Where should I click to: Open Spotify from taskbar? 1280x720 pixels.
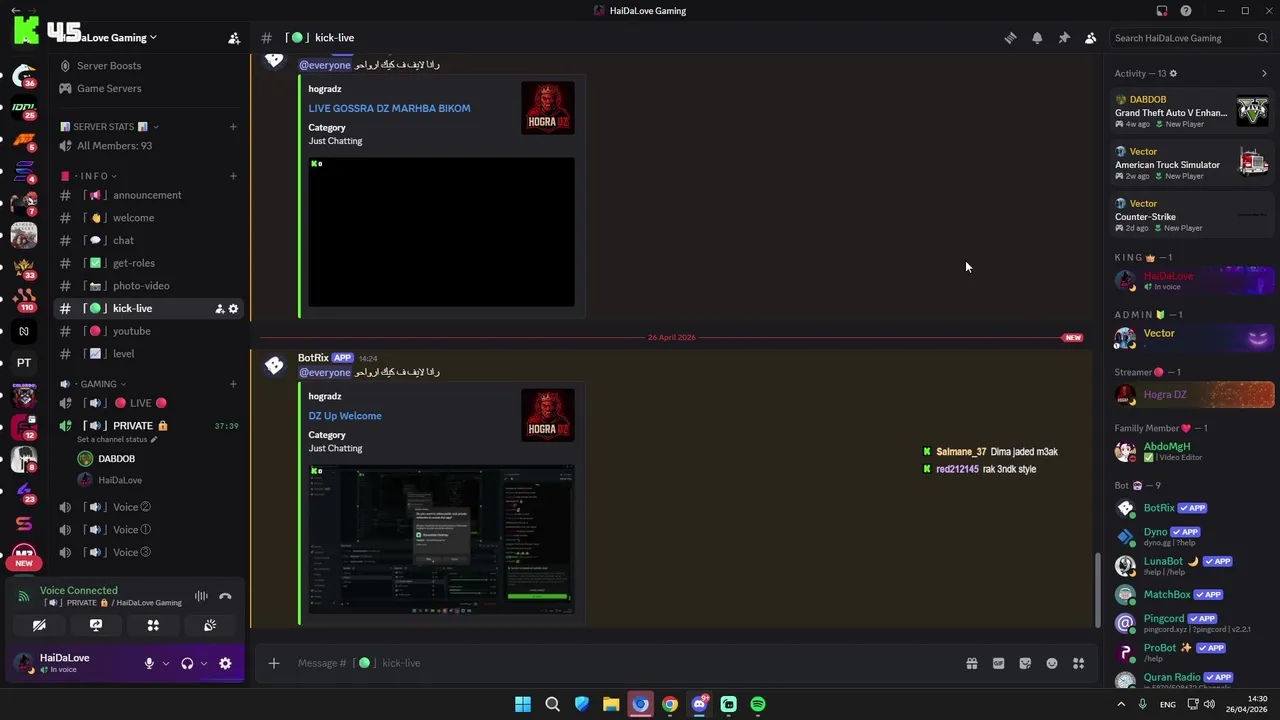coord(758,705)
